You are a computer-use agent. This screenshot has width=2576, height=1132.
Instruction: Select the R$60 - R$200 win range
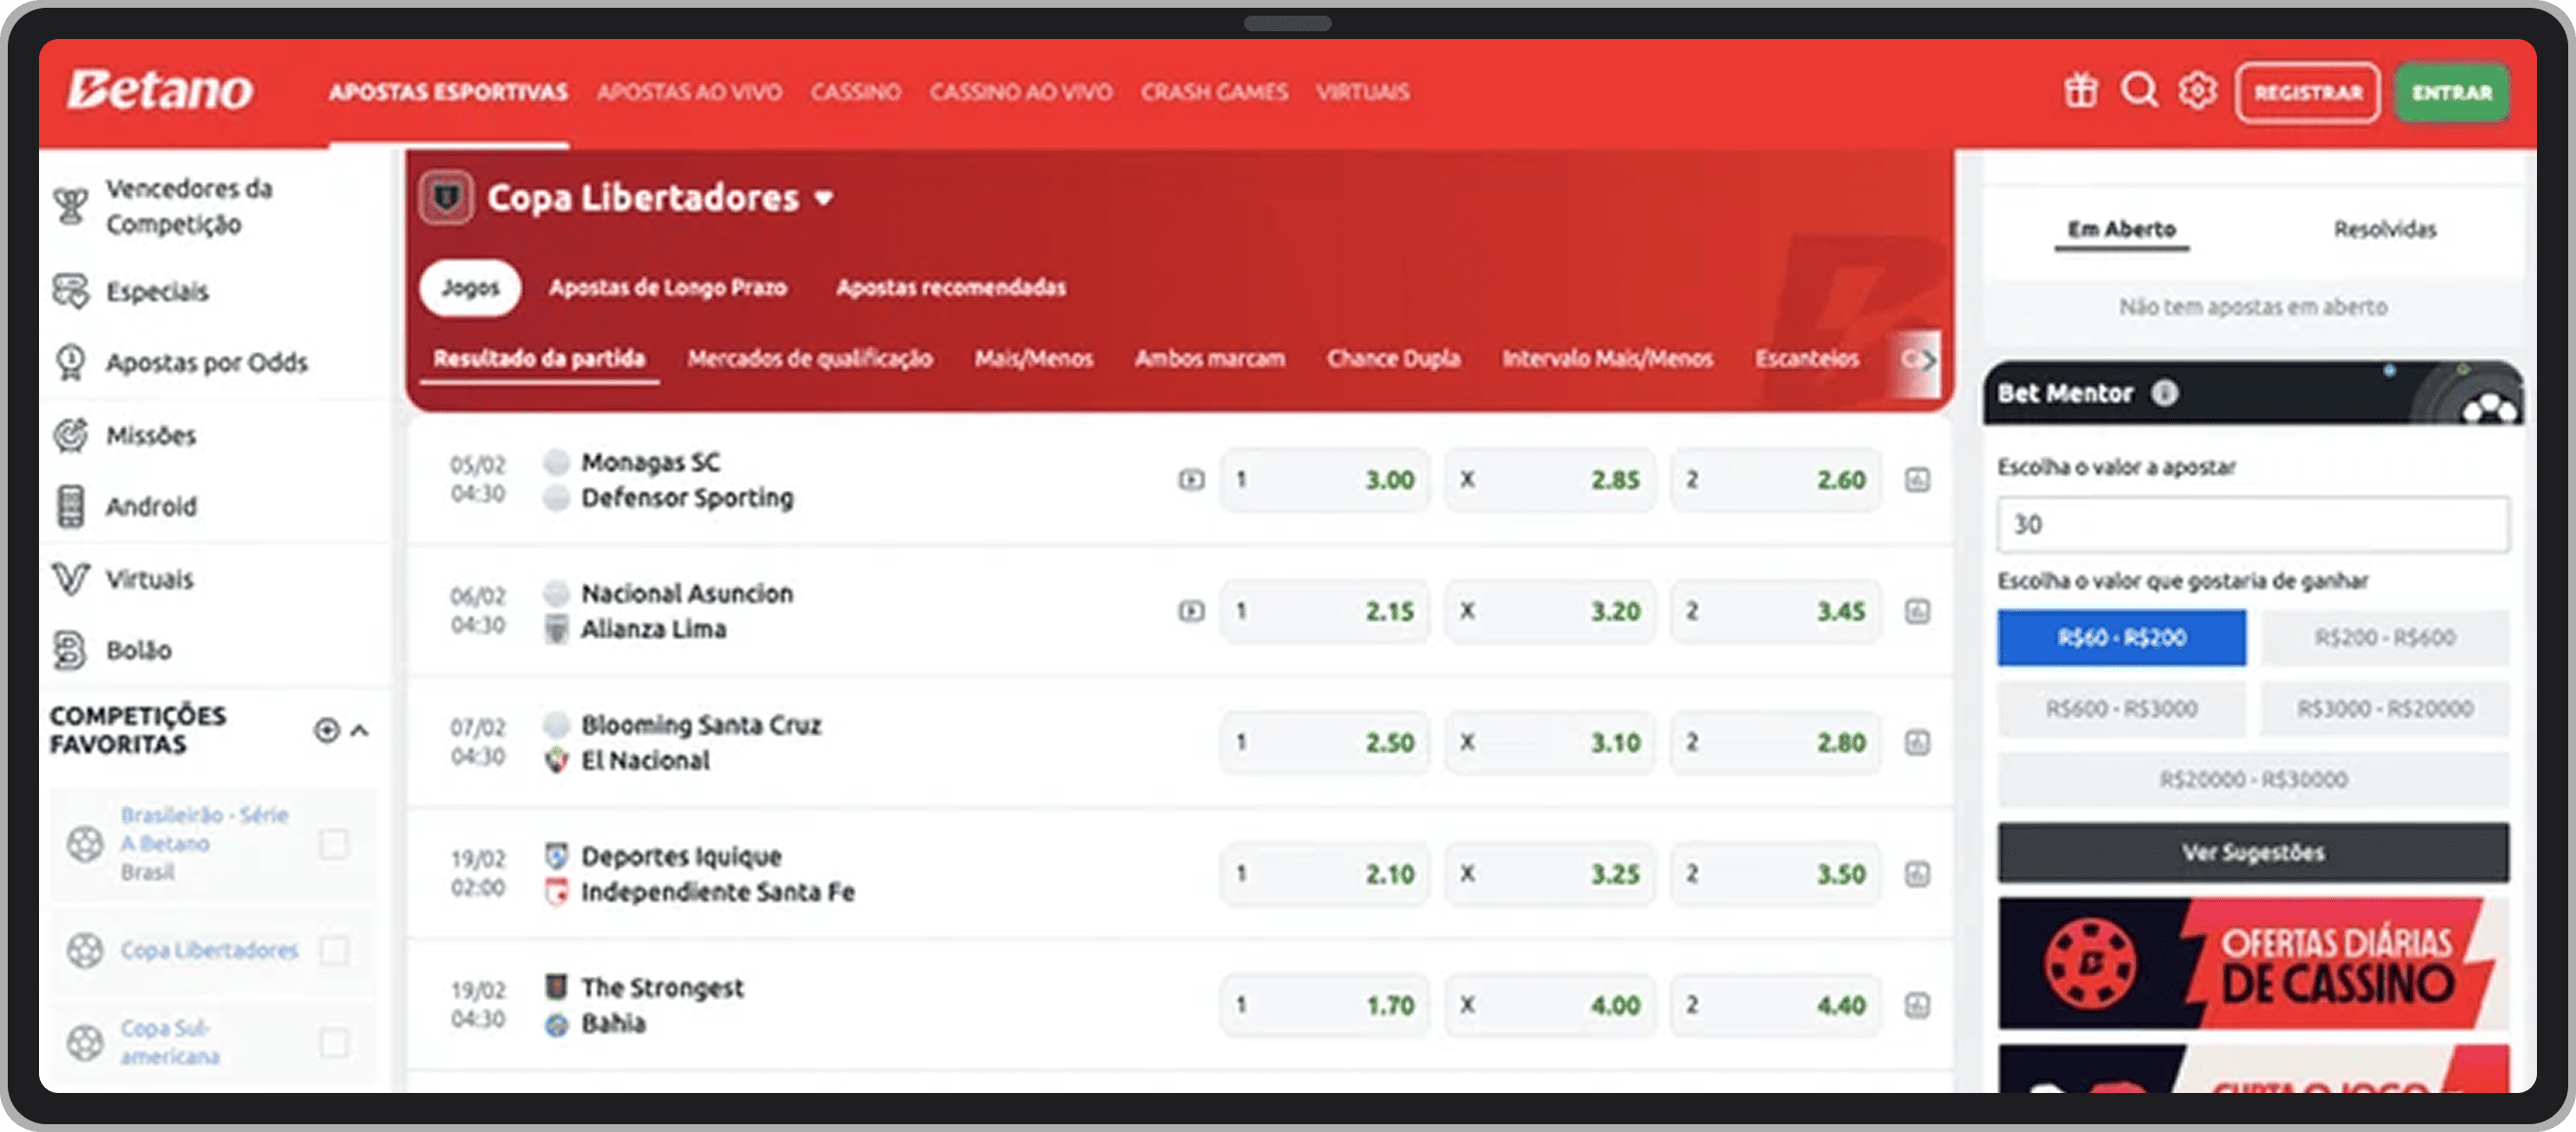[2122, 638]
